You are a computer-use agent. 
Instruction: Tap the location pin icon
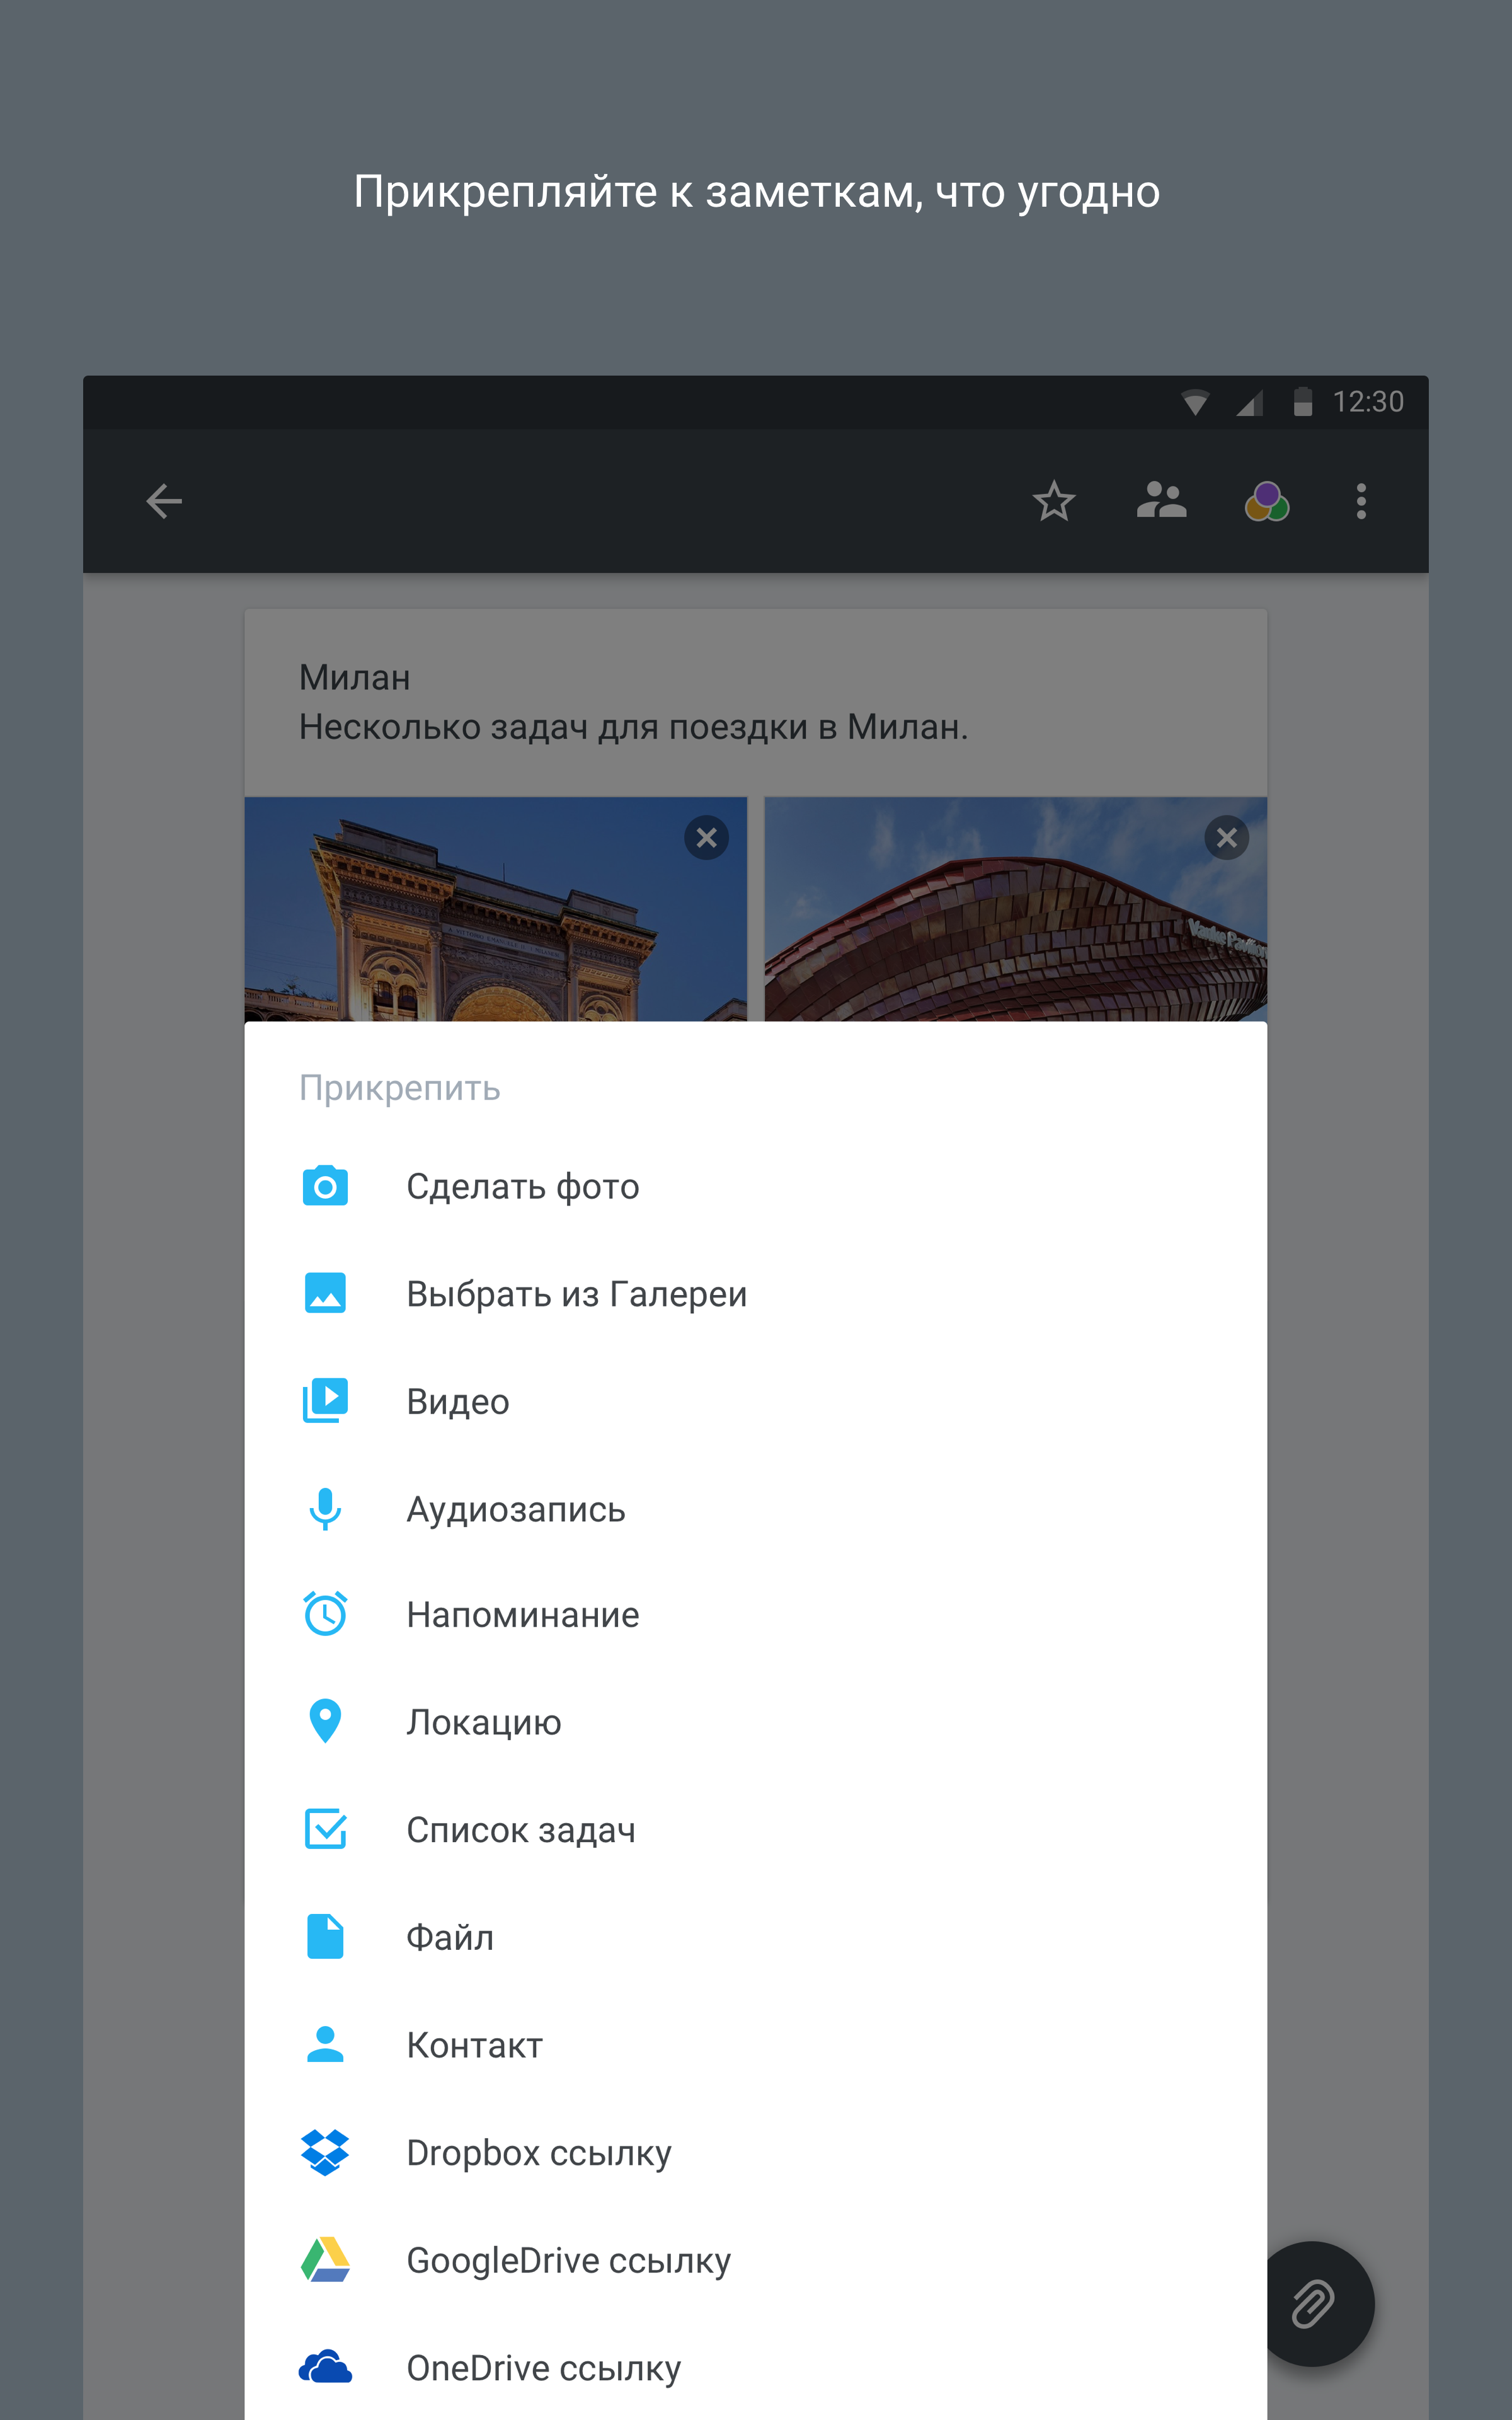click(x=325, y=1722)
